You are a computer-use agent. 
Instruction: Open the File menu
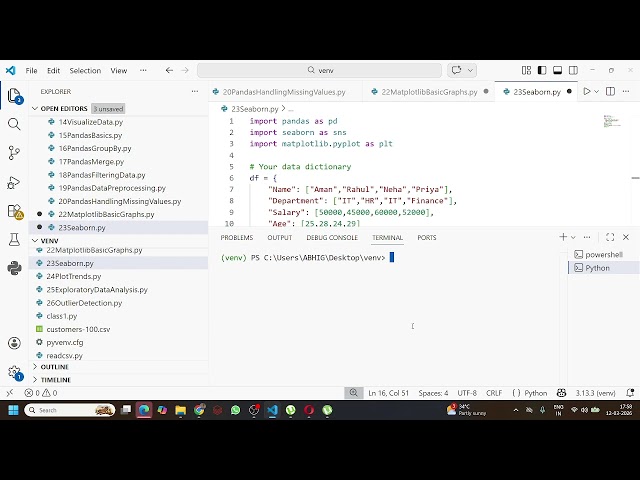(x=31, y=70)
